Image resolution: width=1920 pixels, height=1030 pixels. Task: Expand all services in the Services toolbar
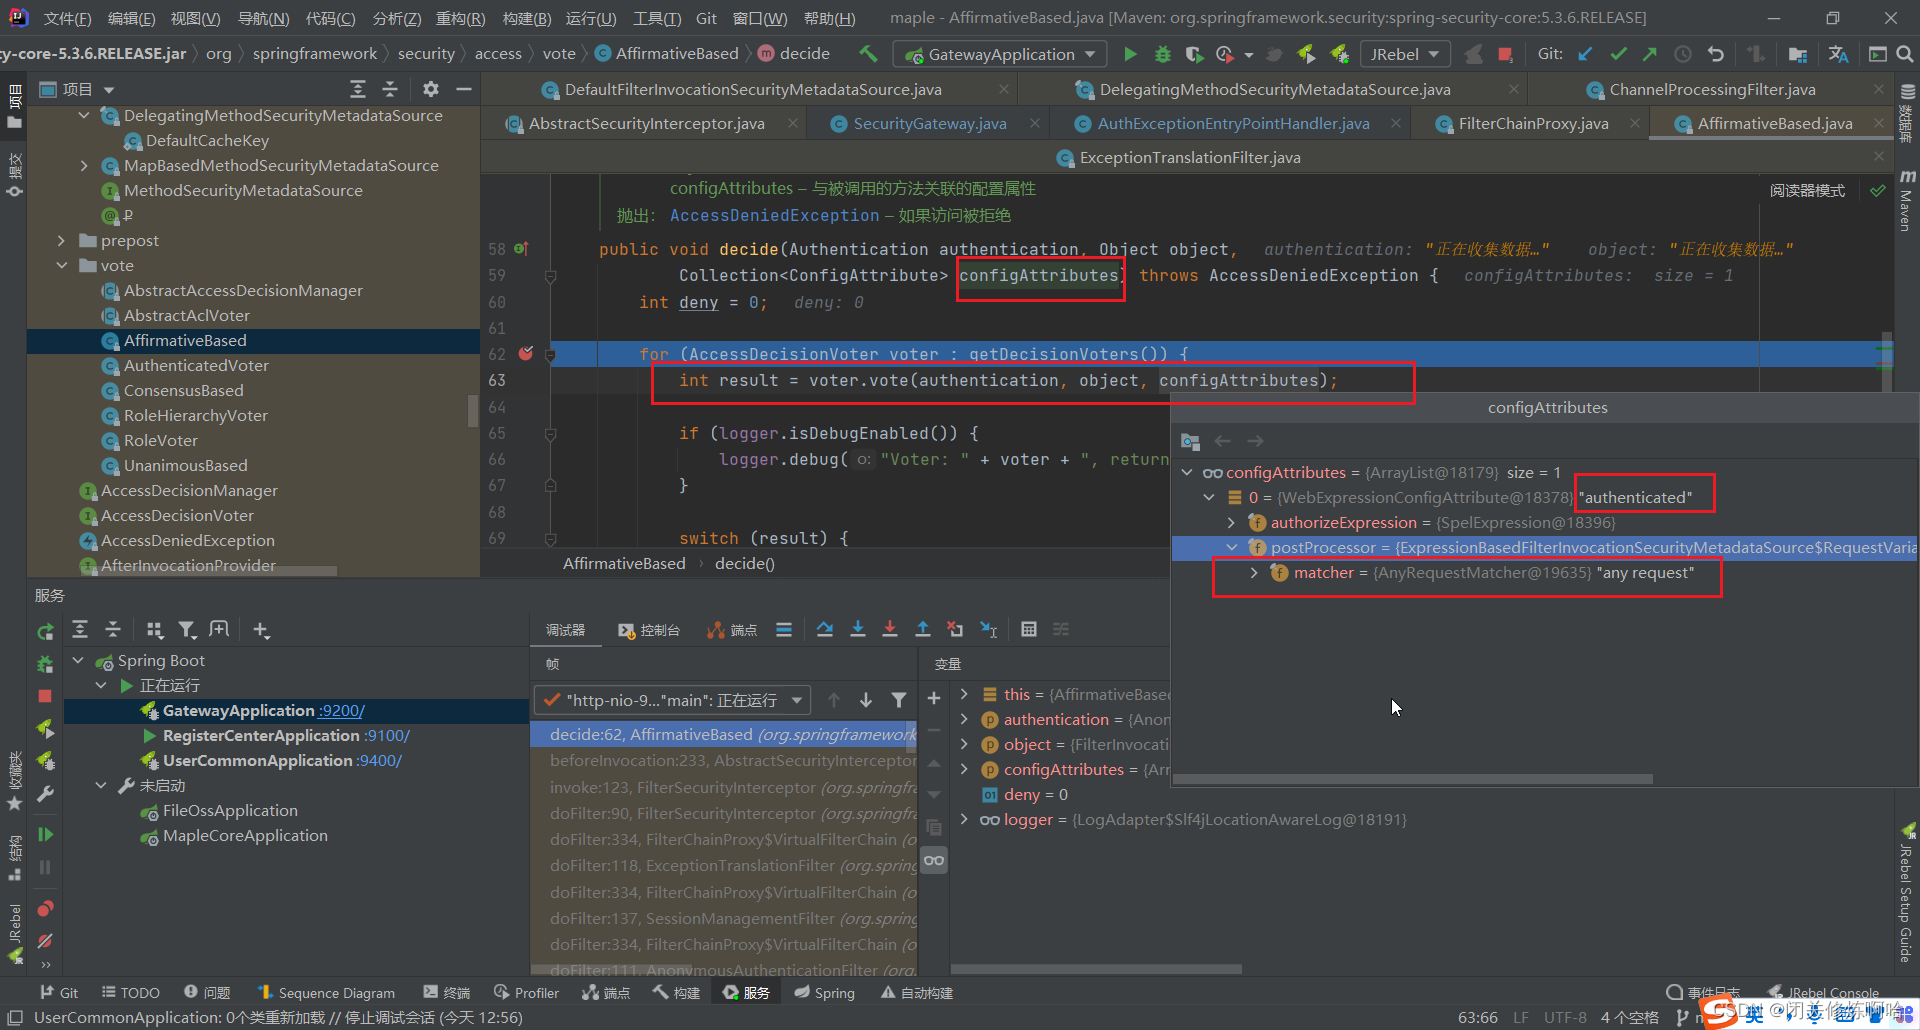80,629
